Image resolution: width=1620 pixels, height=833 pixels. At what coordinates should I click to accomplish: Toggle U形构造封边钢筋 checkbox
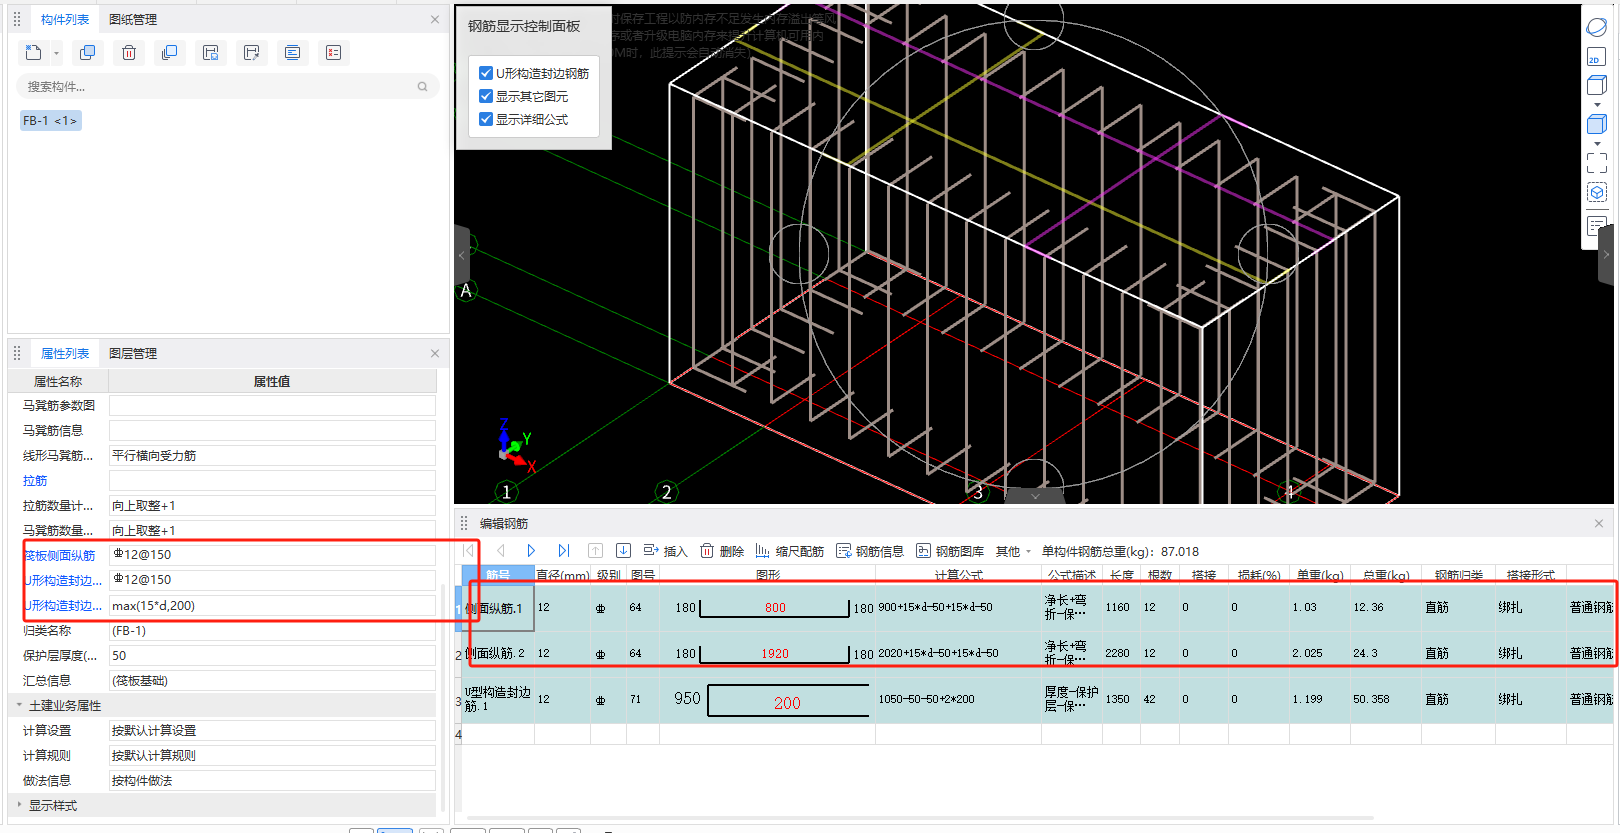click(x=486, y=73)
